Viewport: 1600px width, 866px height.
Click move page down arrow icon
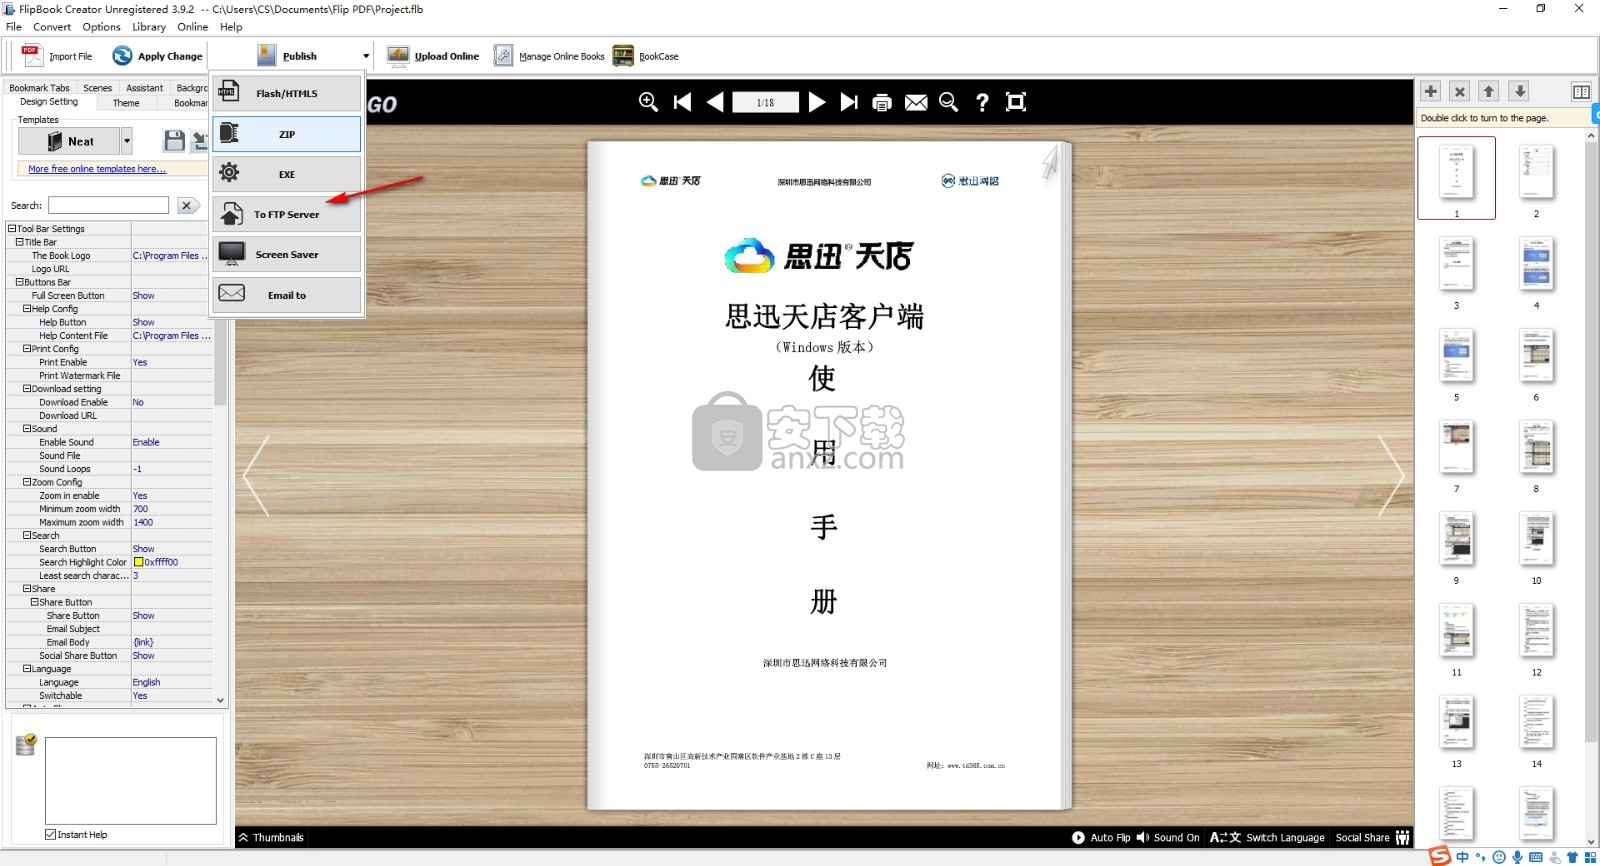1520,91
